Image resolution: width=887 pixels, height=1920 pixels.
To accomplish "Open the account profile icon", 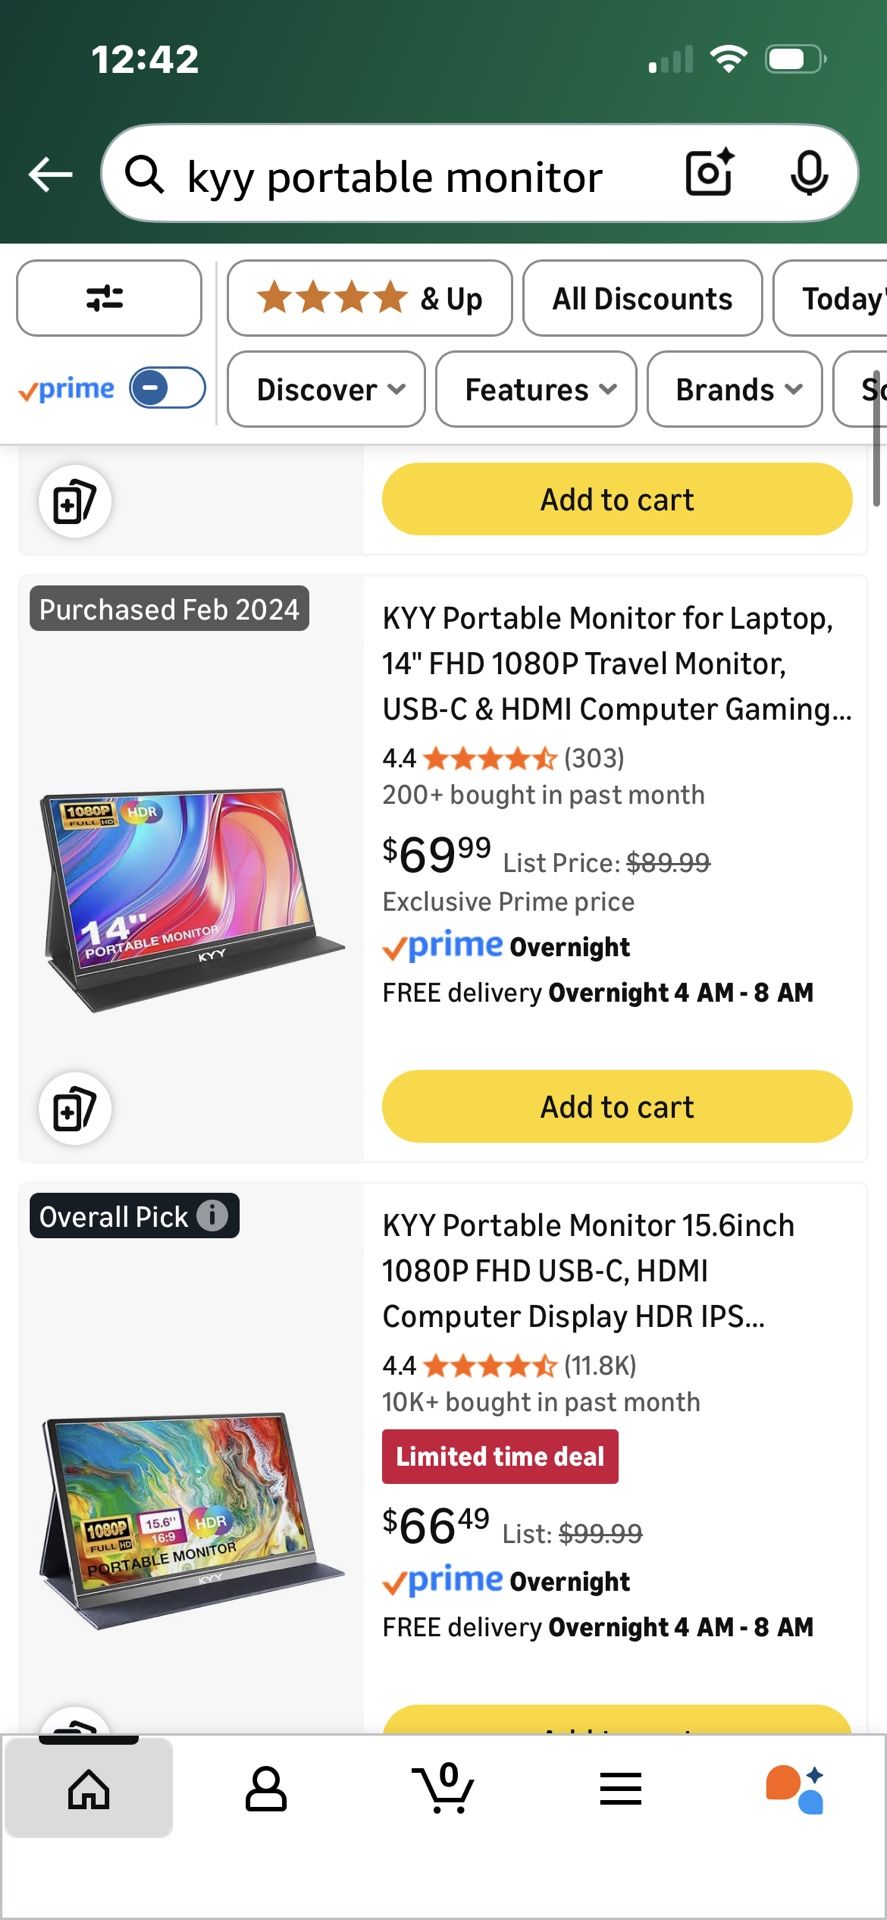I will pos(266,1788).
